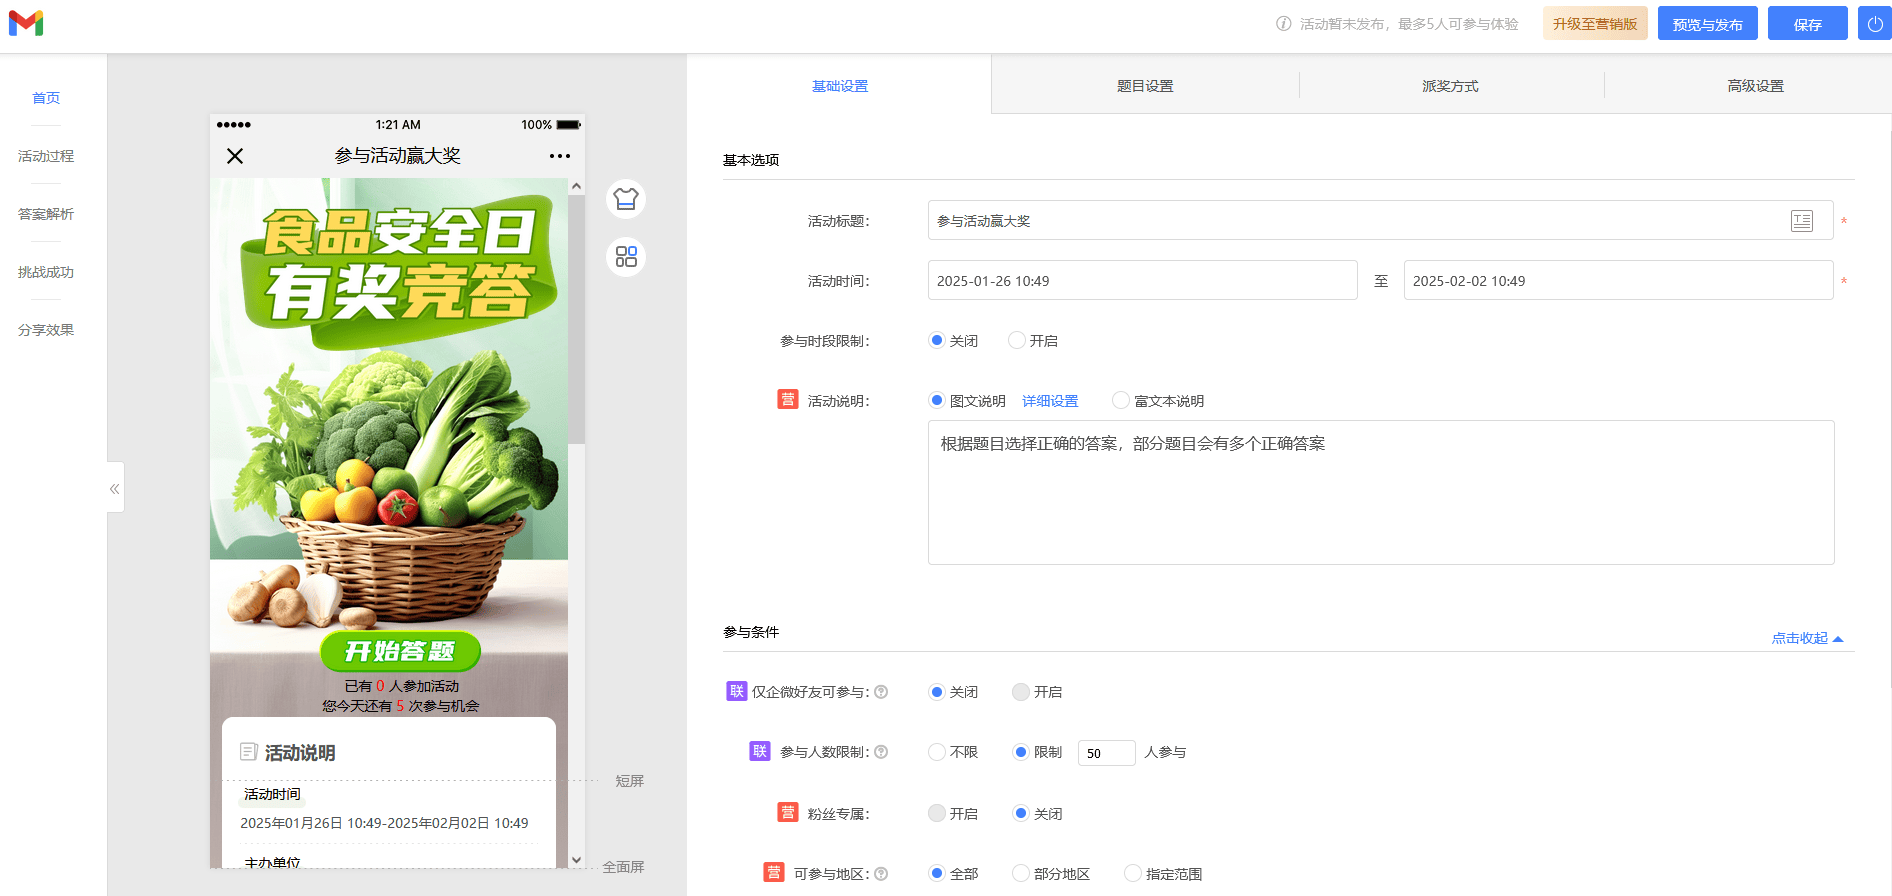Click the info icon beside unpublished notice
The width and height of the screenshot is (1892, 896).
[1283, 24]
